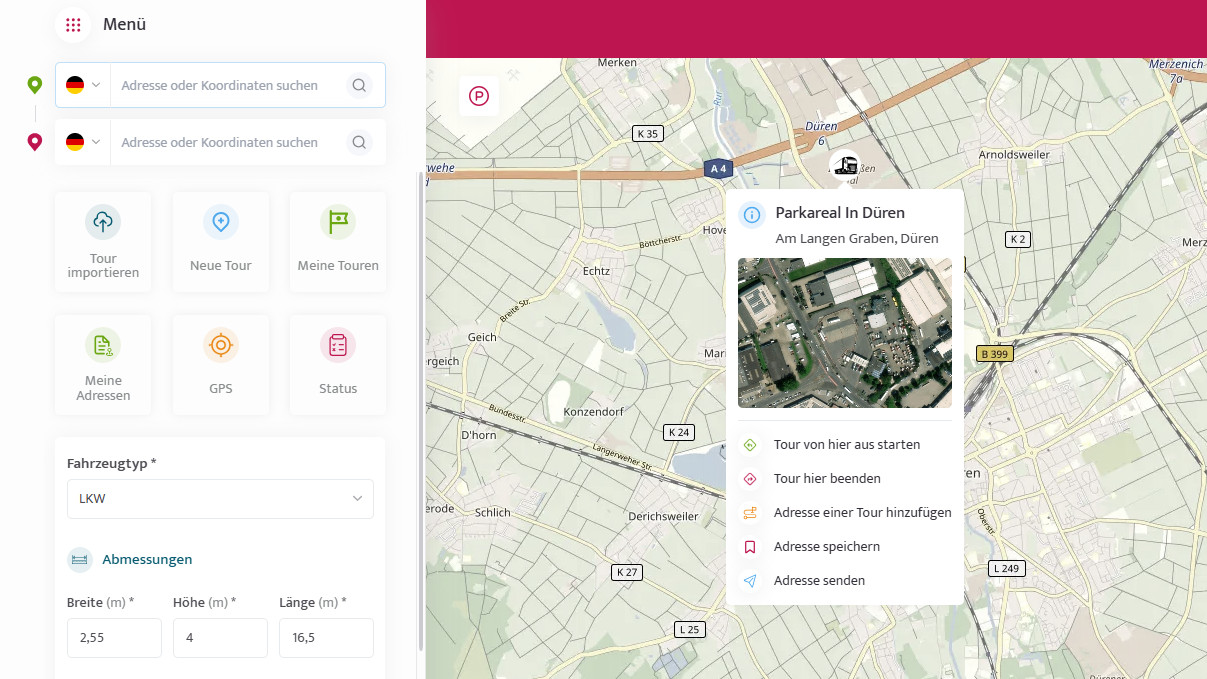Click the red destination location pin
The width and height of the screenshot is (1207, 679).
35,142
